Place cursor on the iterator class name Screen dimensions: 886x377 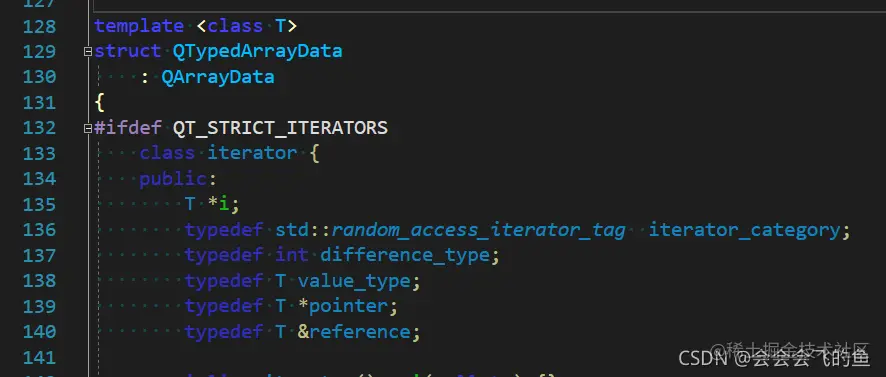coord(252,153)
